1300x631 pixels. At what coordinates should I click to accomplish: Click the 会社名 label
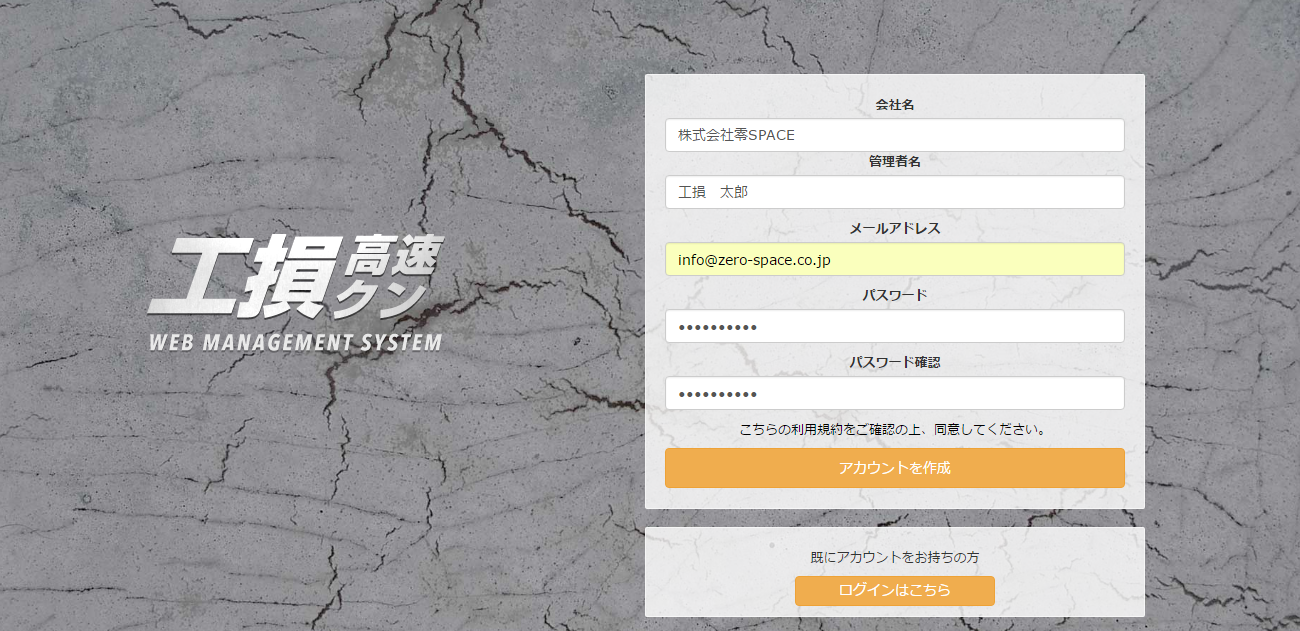pyautogui.click(x=895, y=104)
